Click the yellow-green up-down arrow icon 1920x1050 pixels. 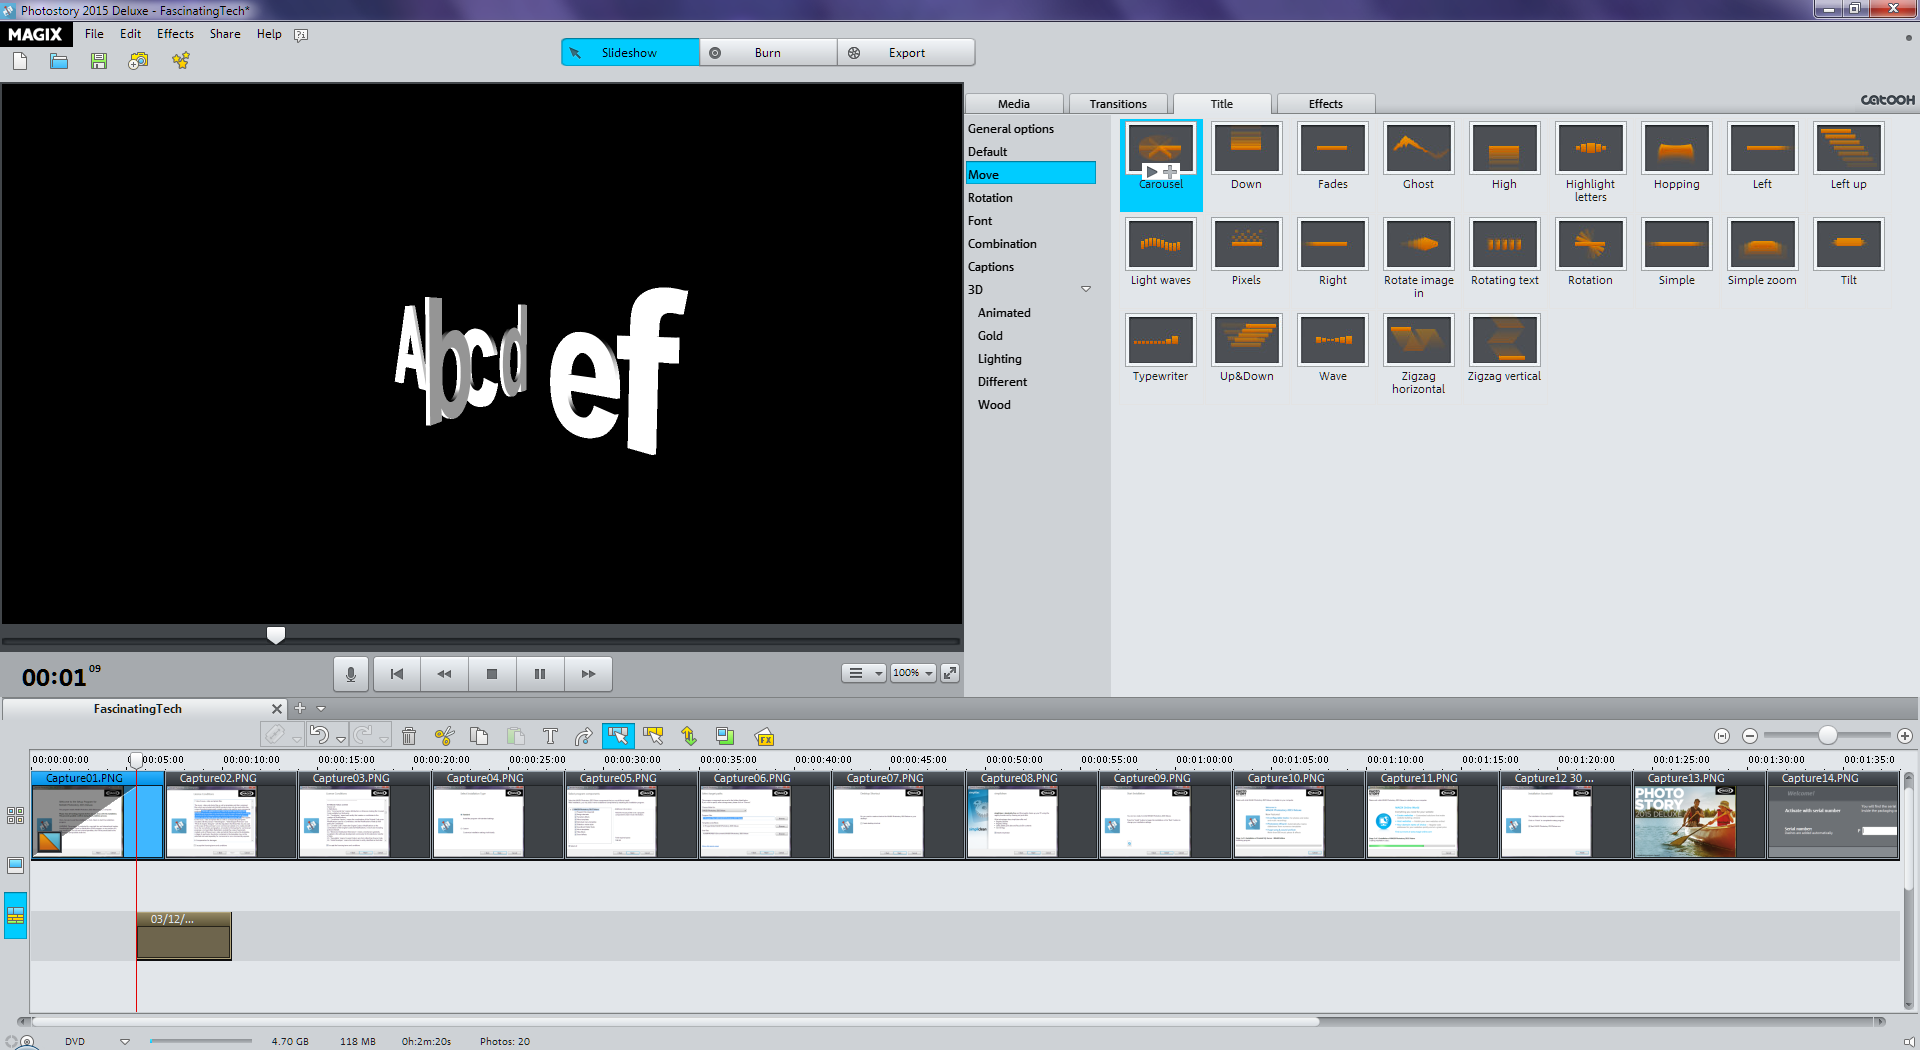point(689,736)
